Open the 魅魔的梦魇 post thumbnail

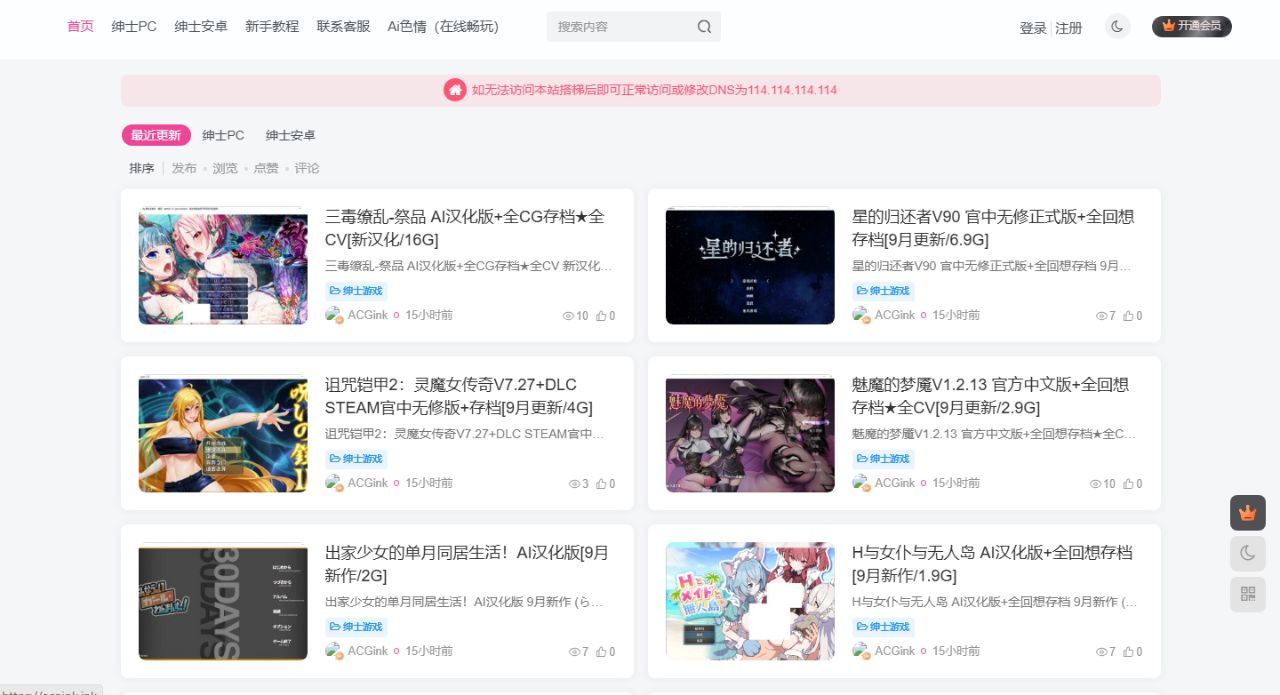pos(750,433)
